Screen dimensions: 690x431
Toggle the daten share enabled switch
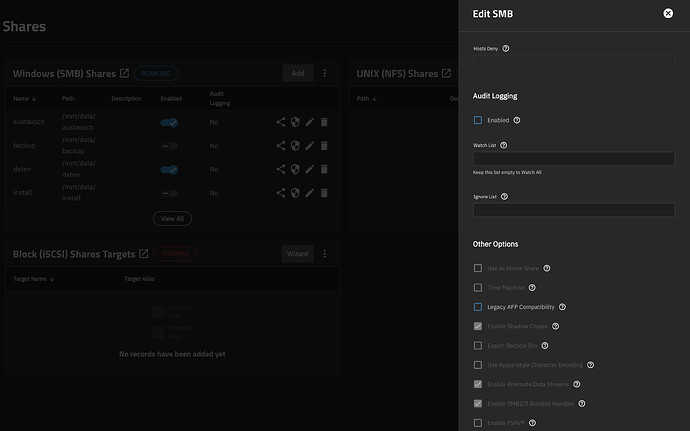tap(169, 169)
